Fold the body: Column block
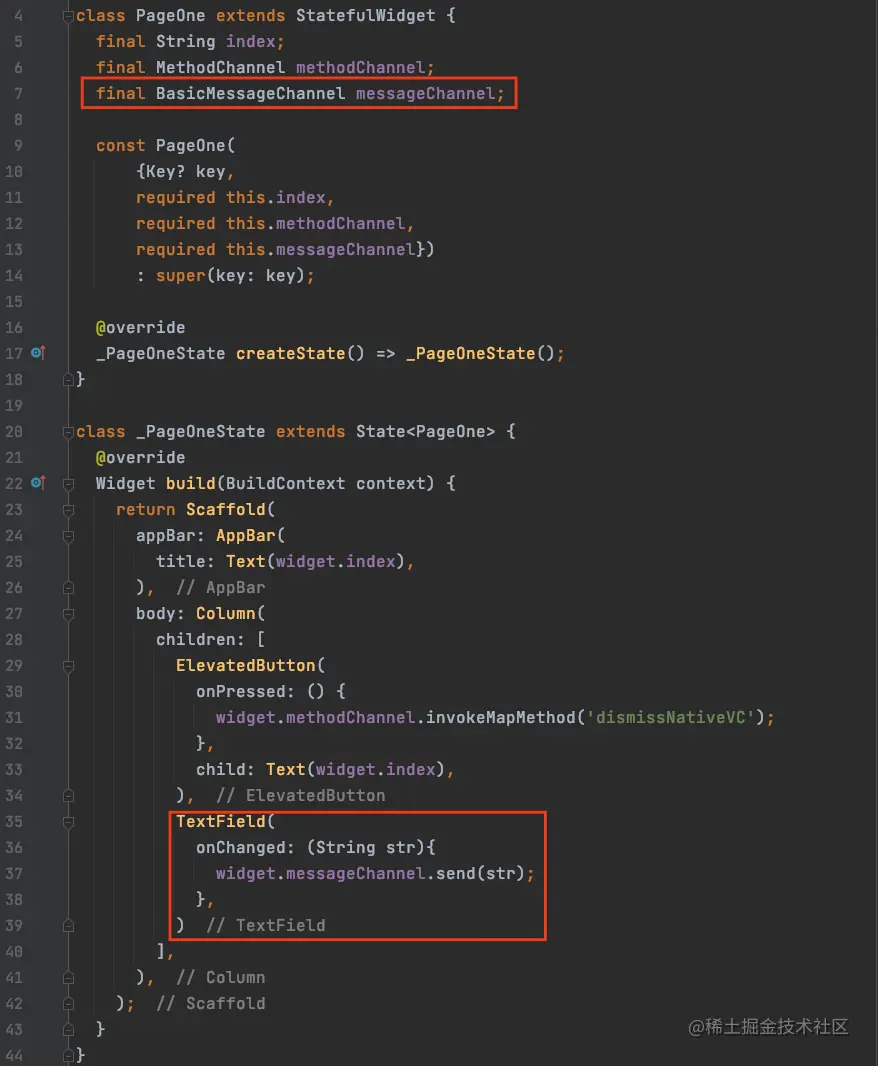This screenshot has height=1066, width=878. 68,614
